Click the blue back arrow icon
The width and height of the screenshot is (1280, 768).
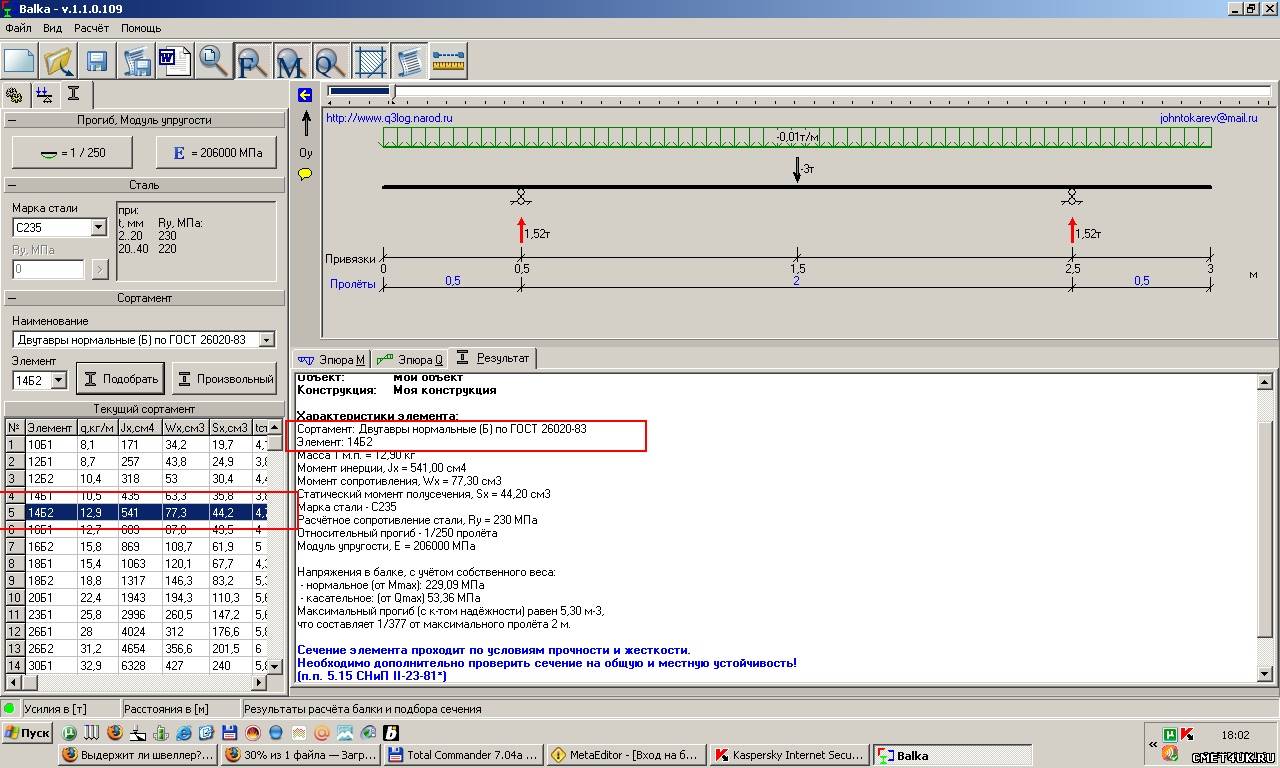(x=305, y=95)
